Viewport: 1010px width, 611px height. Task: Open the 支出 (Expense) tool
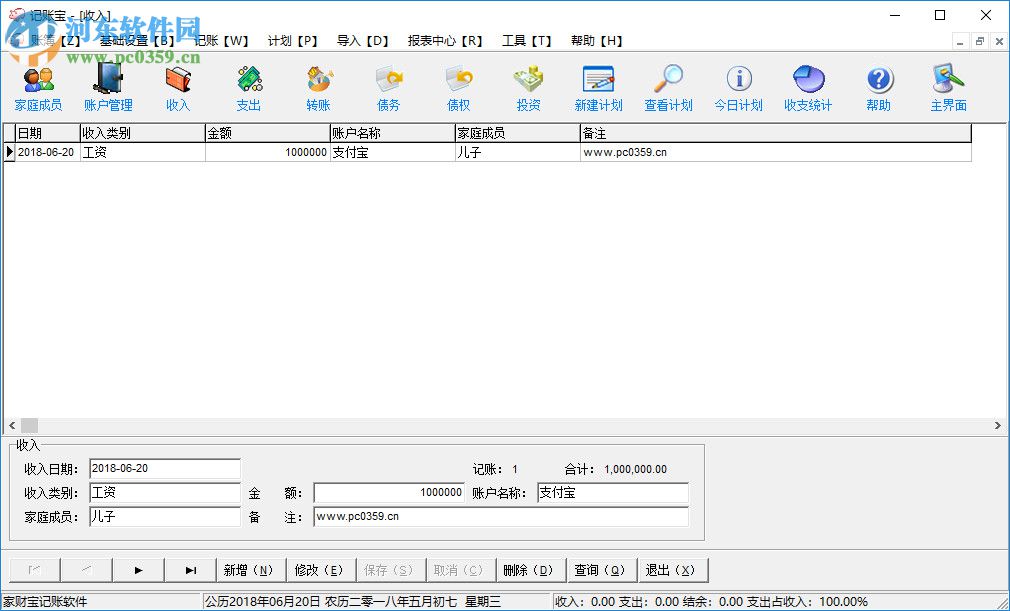click(x=248, y=86)
